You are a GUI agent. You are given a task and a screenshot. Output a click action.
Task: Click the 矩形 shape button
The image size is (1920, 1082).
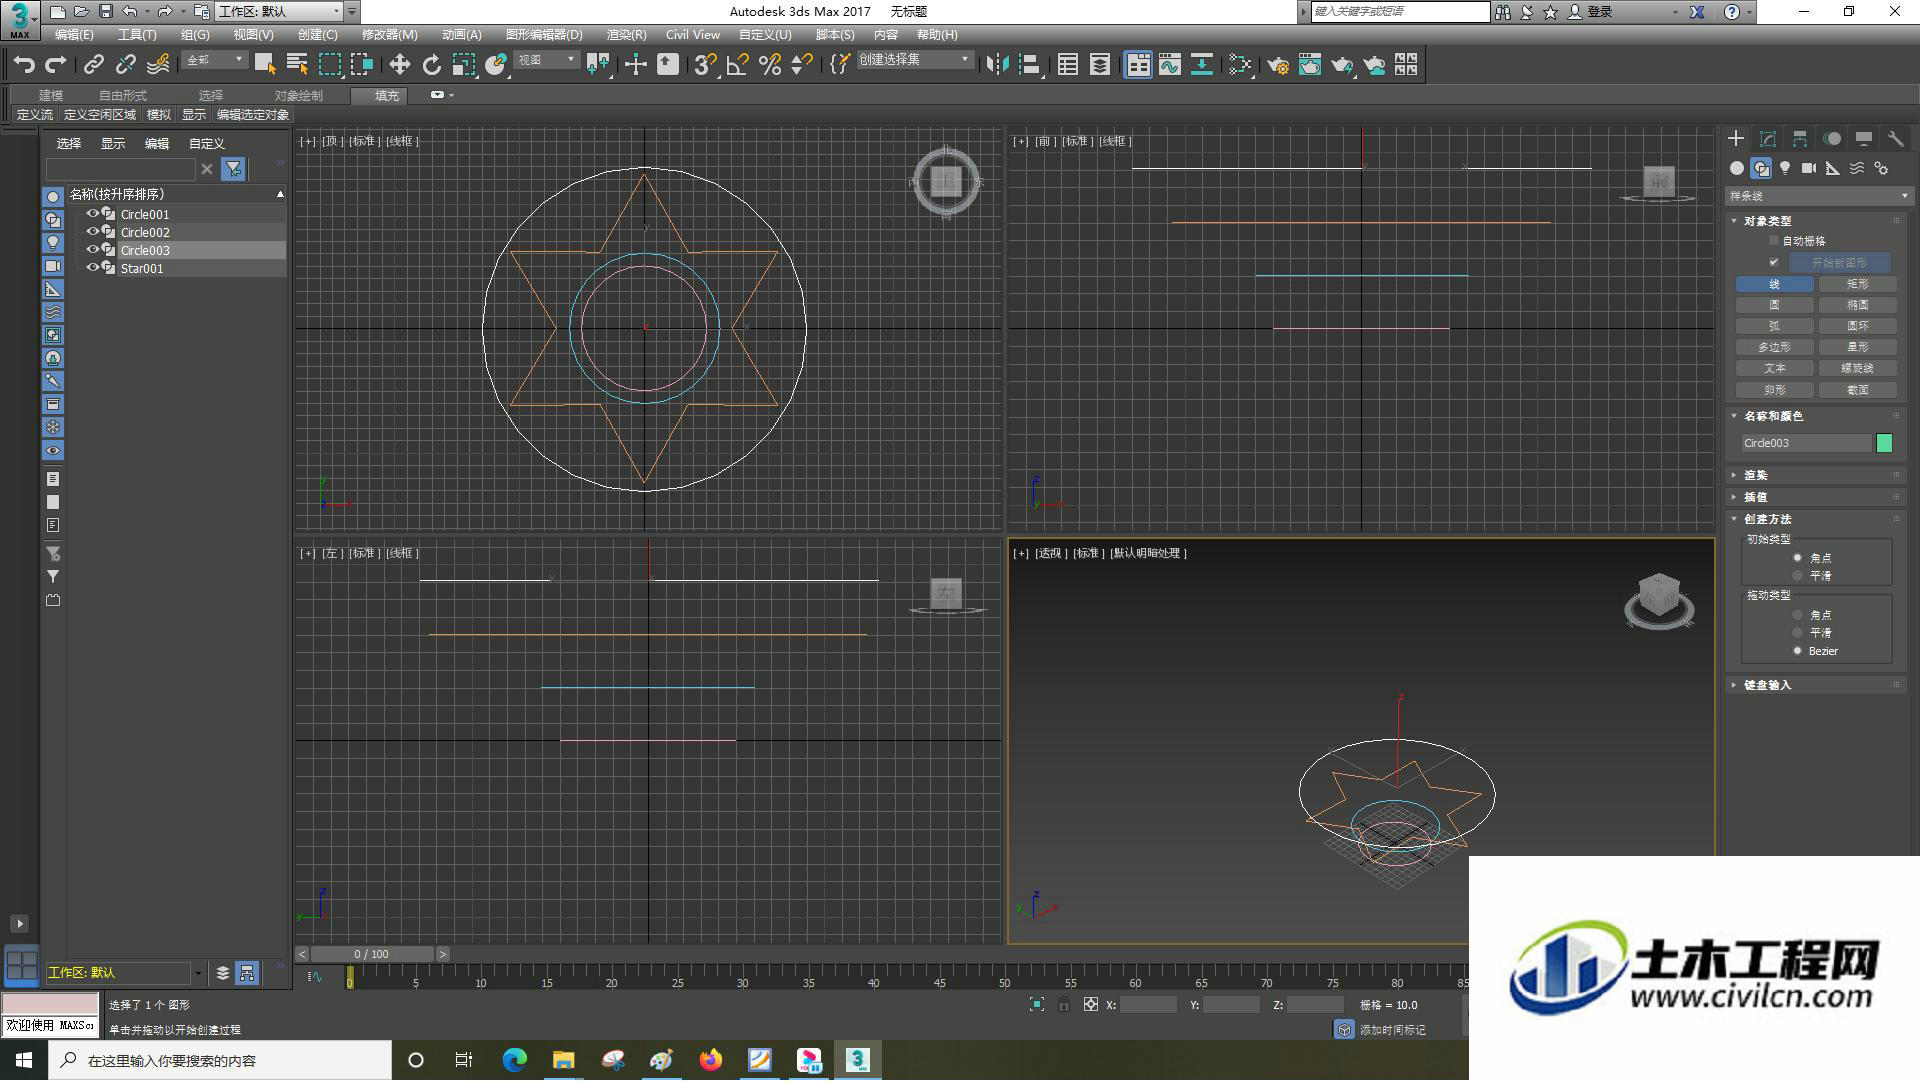click(1857, 285)
